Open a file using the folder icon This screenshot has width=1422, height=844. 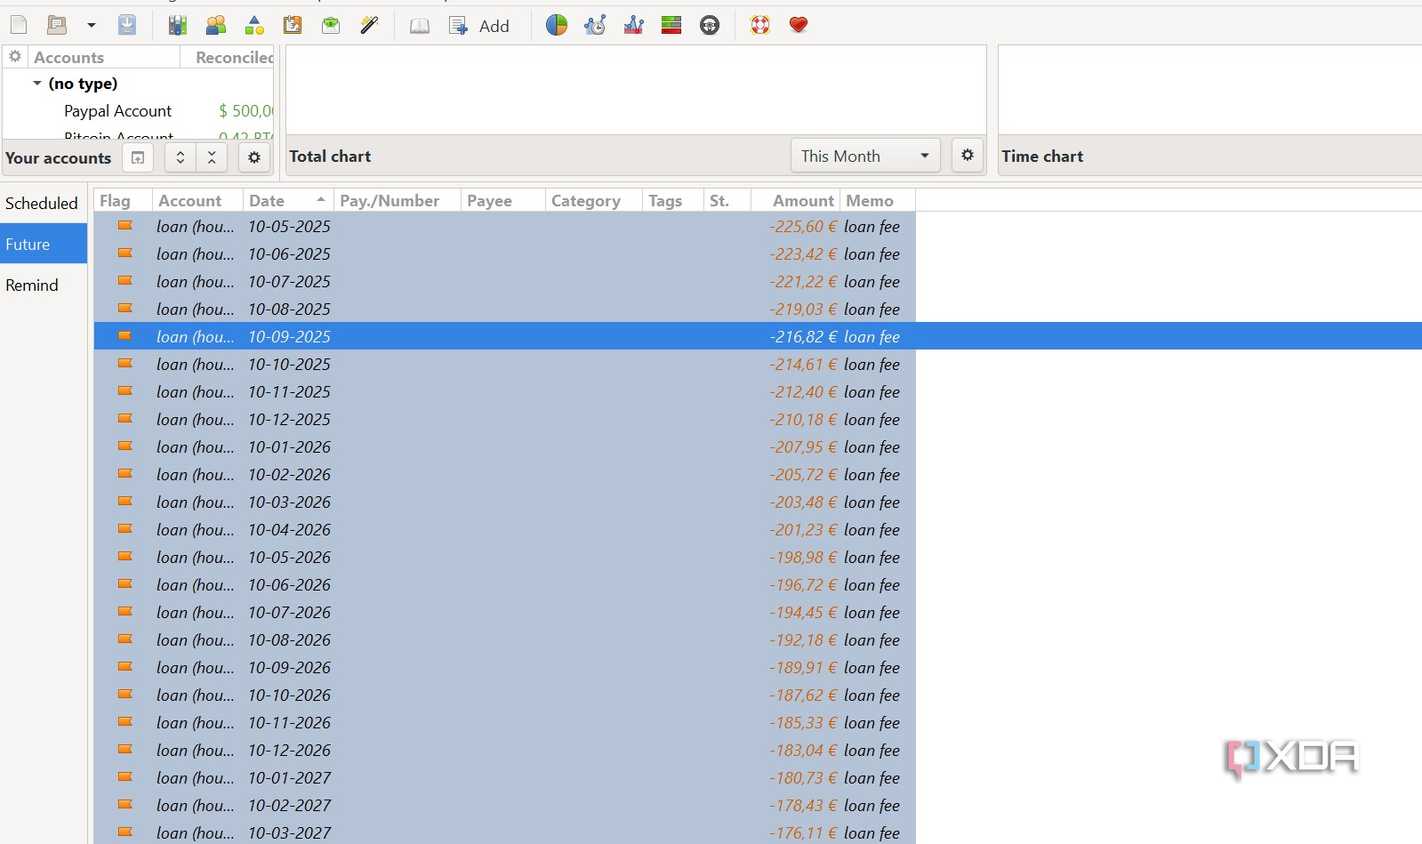click(57, 25)
